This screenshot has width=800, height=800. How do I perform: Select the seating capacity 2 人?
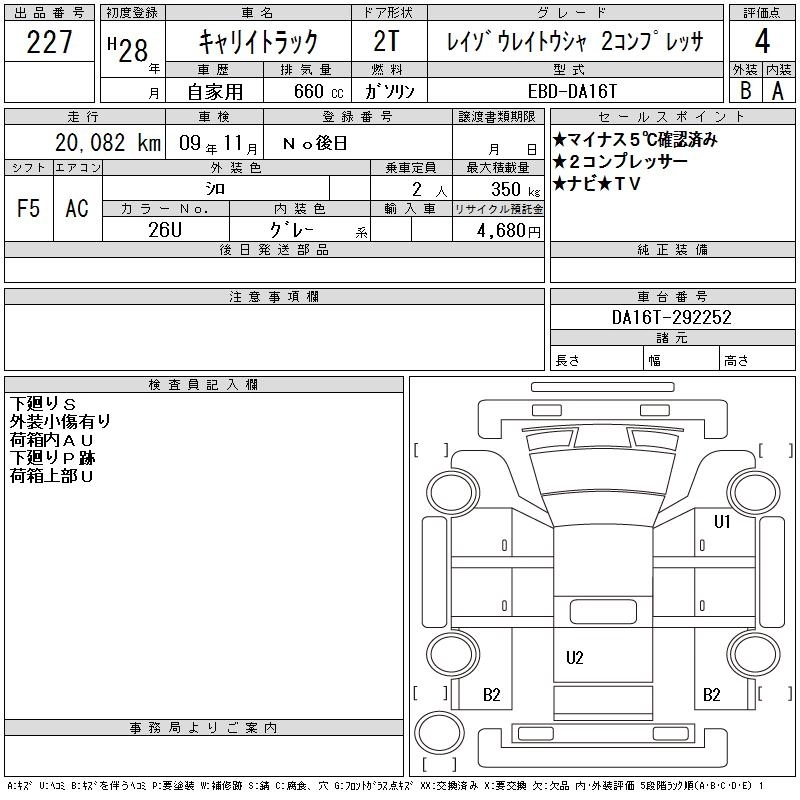click(x=429, y=189)
